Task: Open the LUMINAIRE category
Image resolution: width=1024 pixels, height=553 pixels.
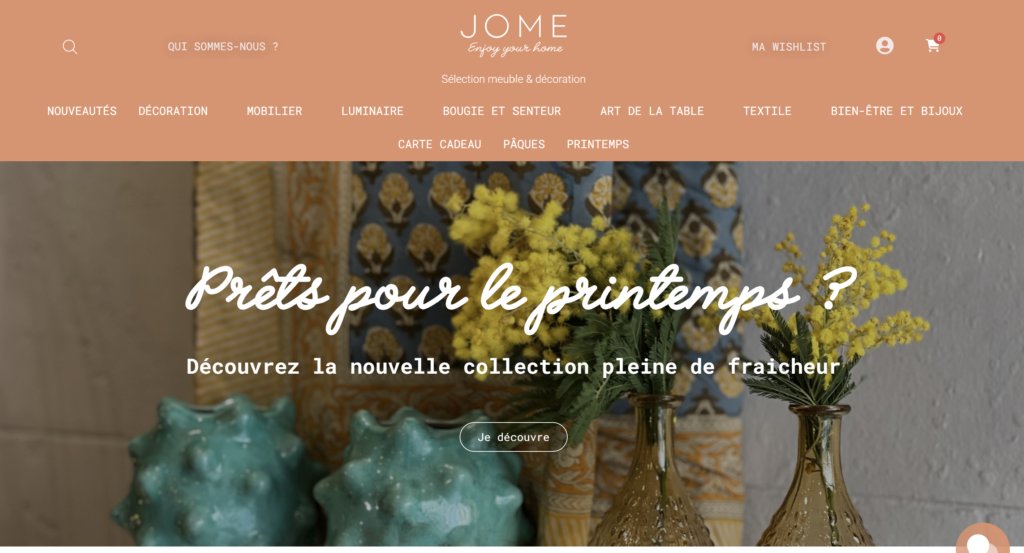Action: [372, 111]
